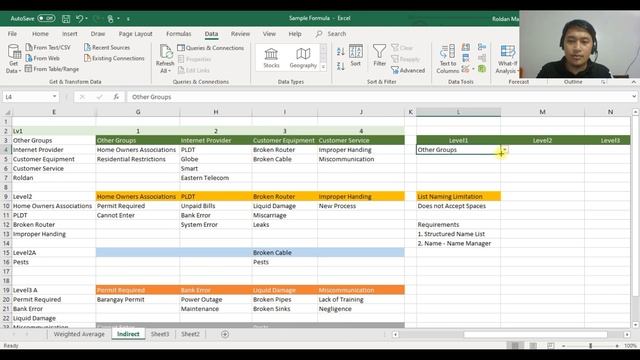Select the 'List Naming Limitation' cell
The image size is (640, 360).
click(x=458, y=196)
